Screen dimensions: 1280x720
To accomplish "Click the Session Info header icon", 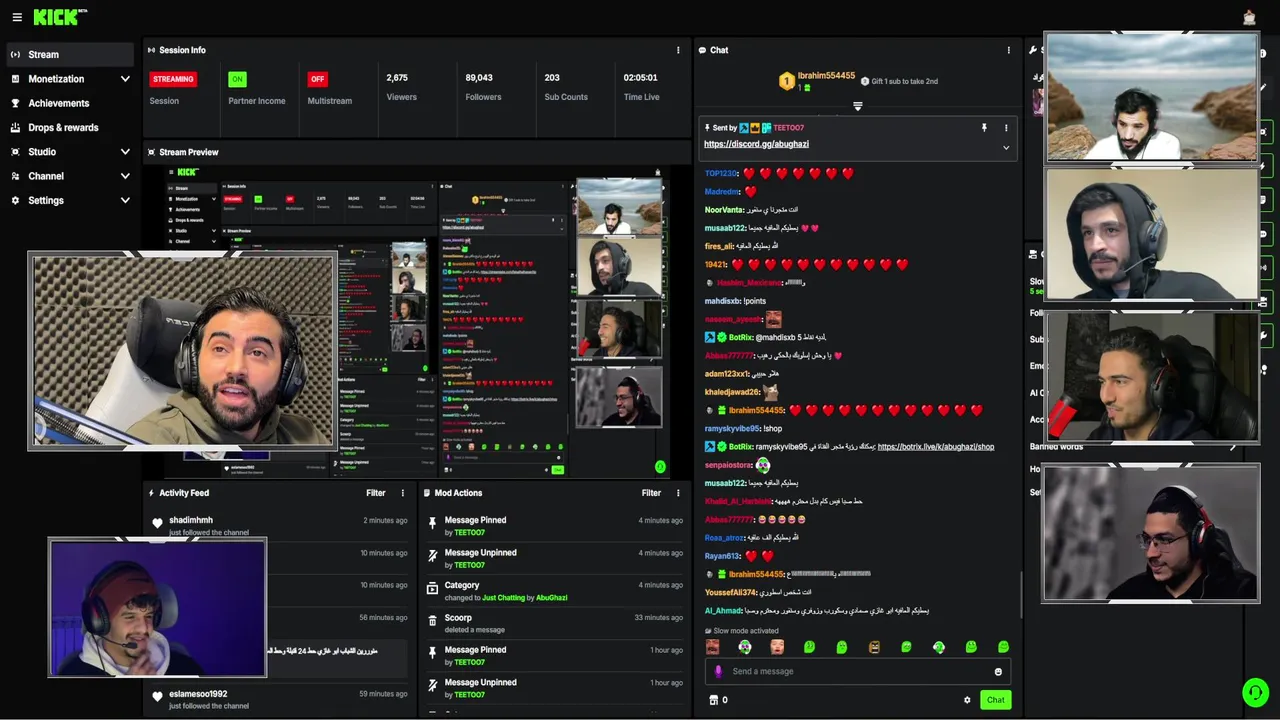I will coord(151,50).
